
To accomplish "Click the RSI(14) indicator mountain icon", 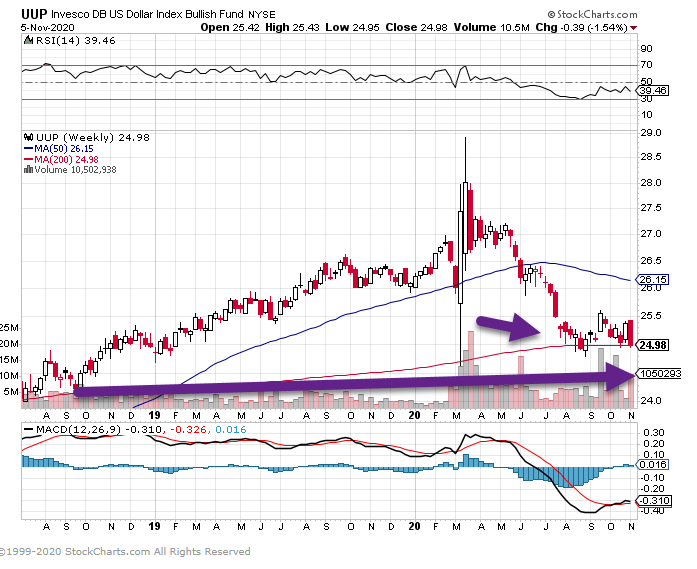I will tap(28, 41).
